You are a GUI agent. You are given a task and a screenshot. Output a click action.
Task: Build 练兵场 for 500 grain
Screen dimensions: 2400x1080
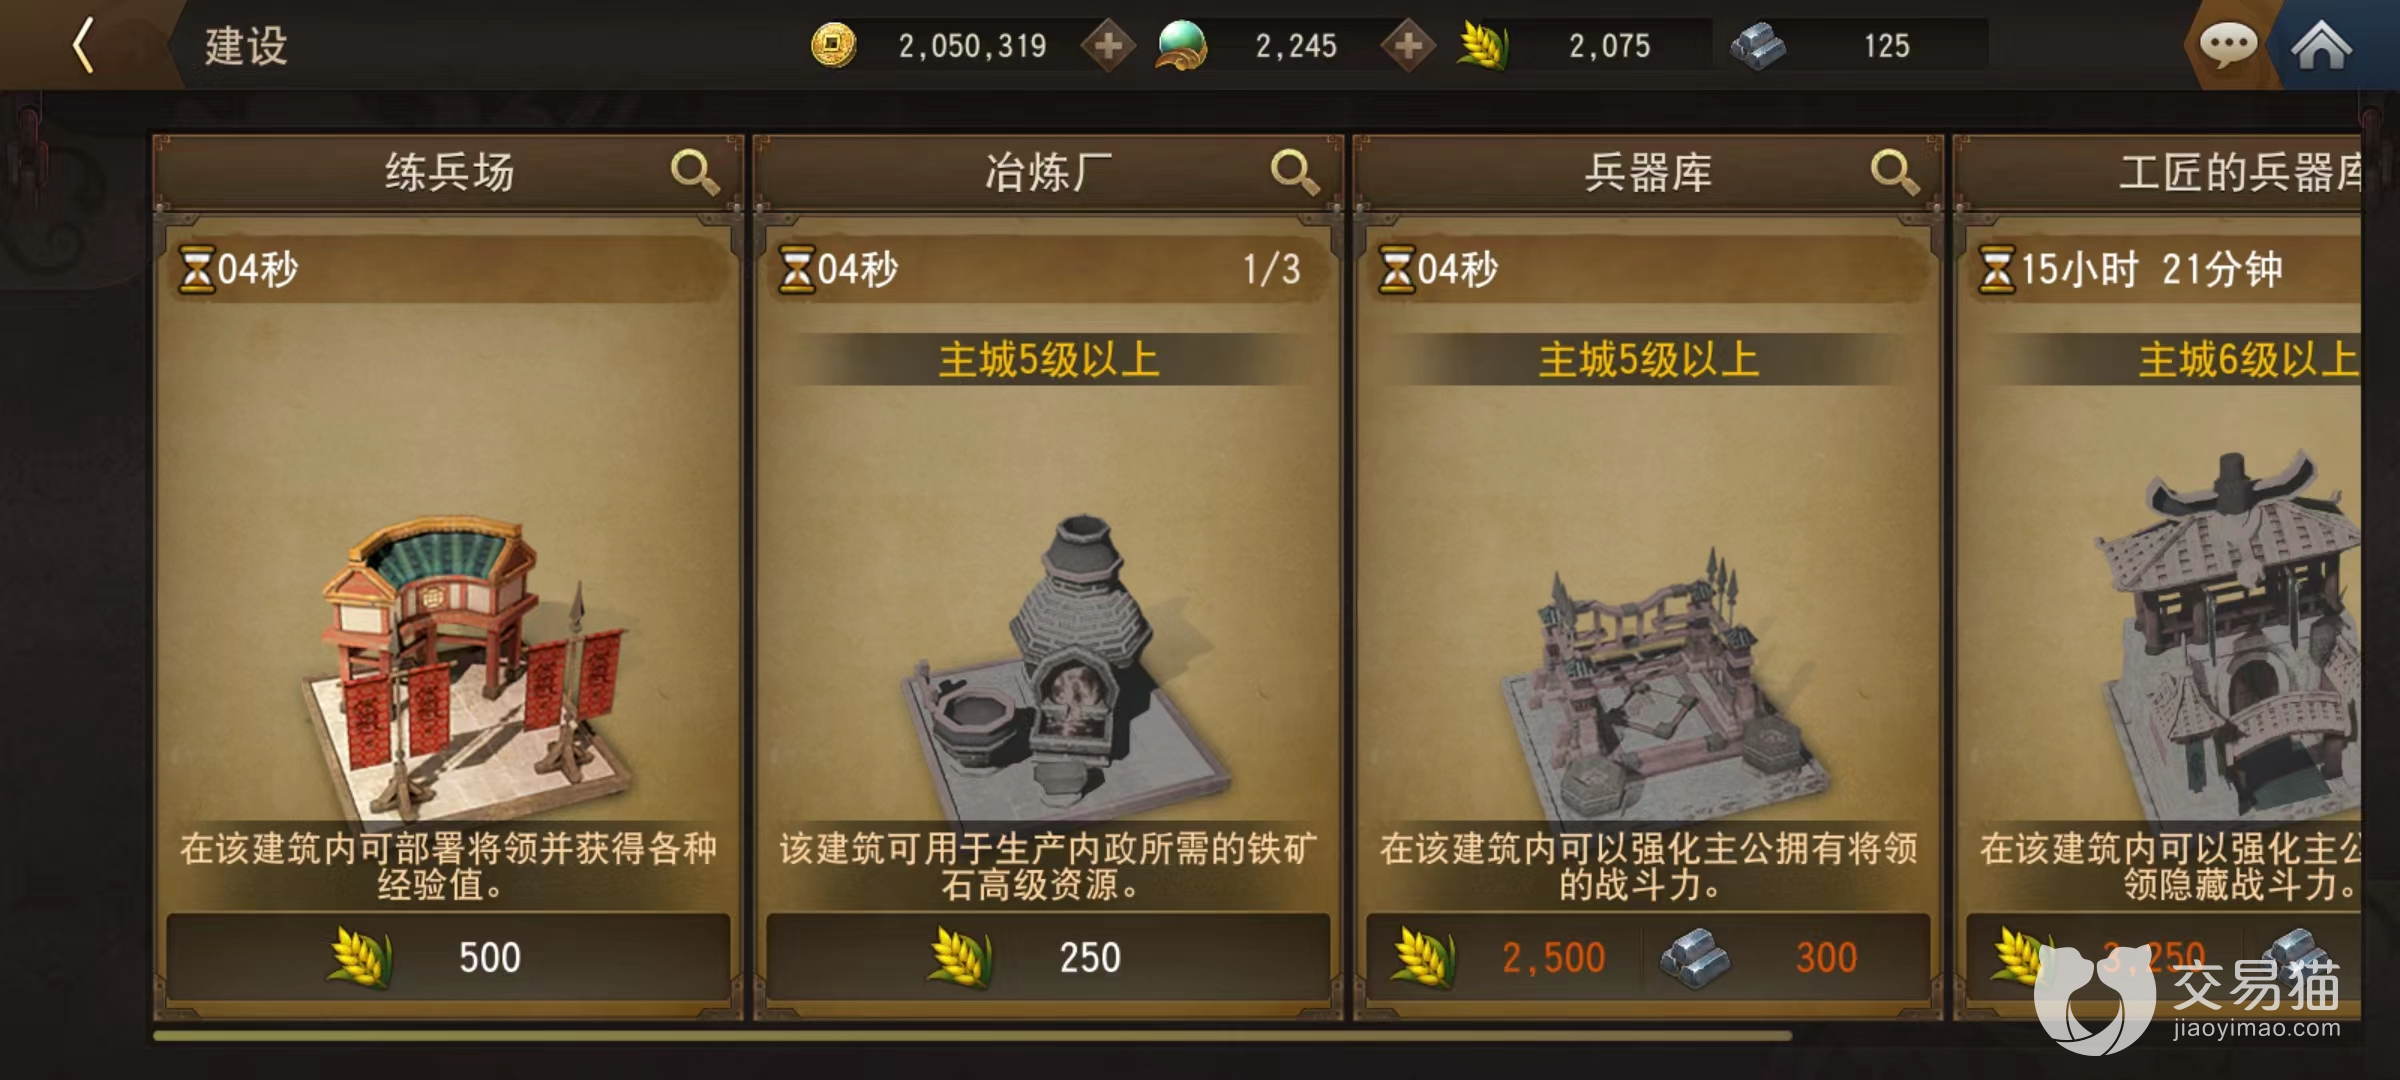point(448,957)
